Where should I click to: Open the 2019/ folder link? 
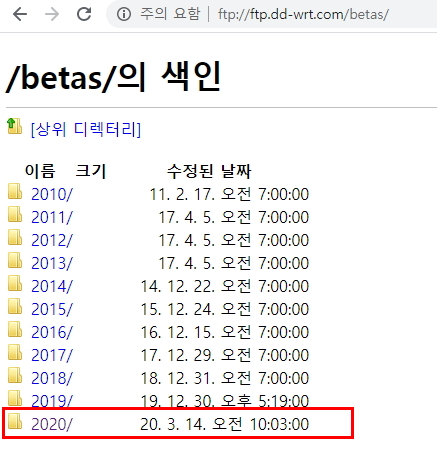point(52,401)
